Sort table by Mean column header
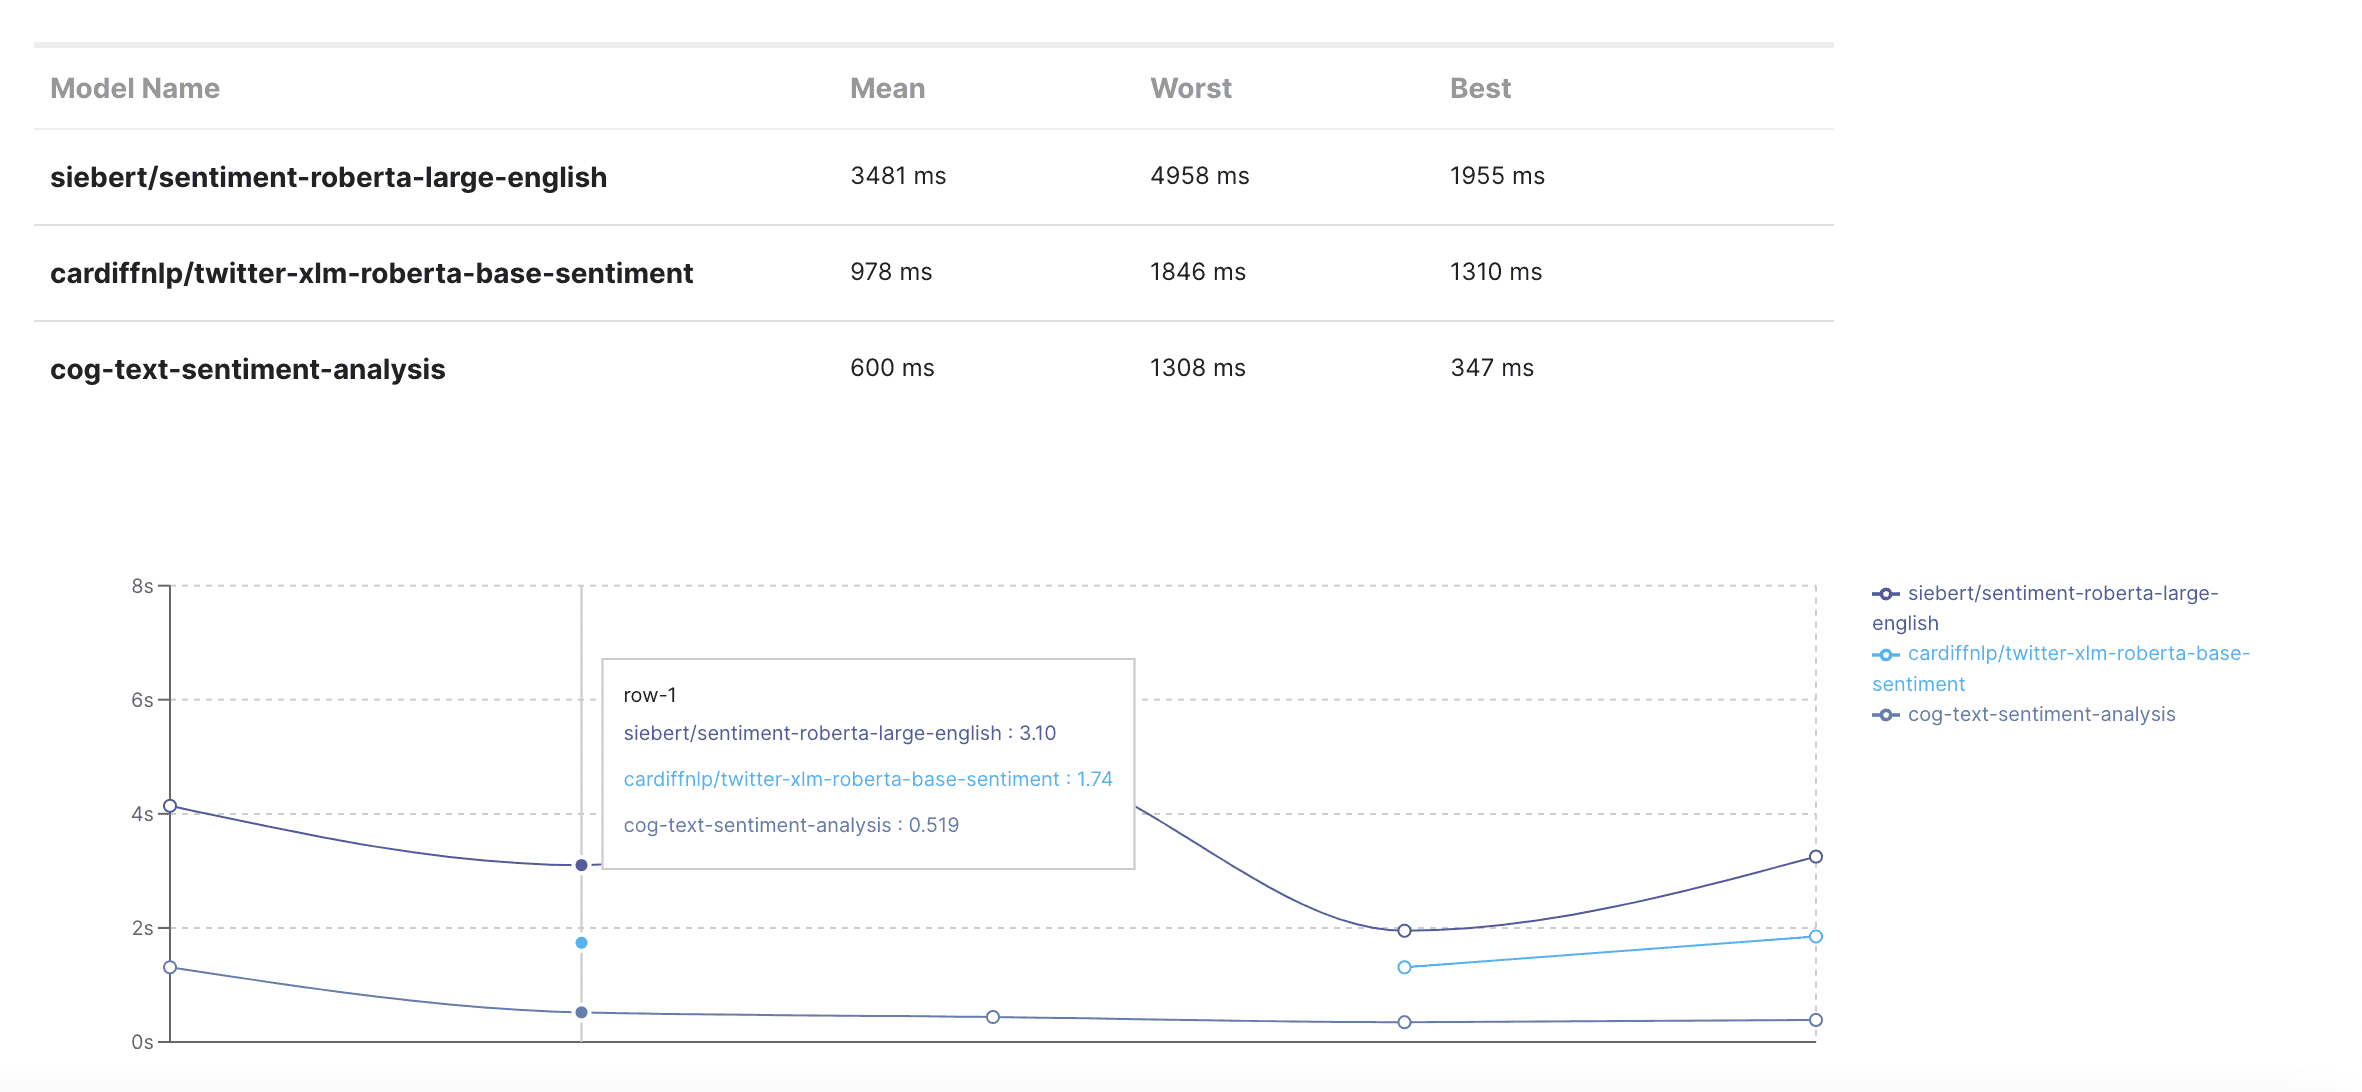Viewport: 2362px width, 1092px height. [887, 89]
